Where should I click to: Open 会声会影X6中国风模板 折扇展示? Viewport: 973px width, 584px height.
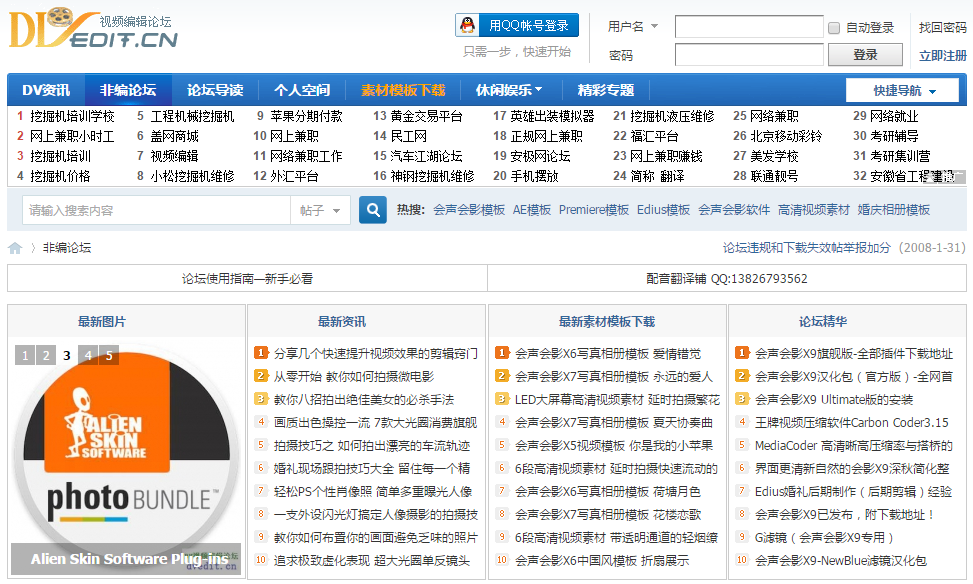pyautogui.click(x=602, y=560)
